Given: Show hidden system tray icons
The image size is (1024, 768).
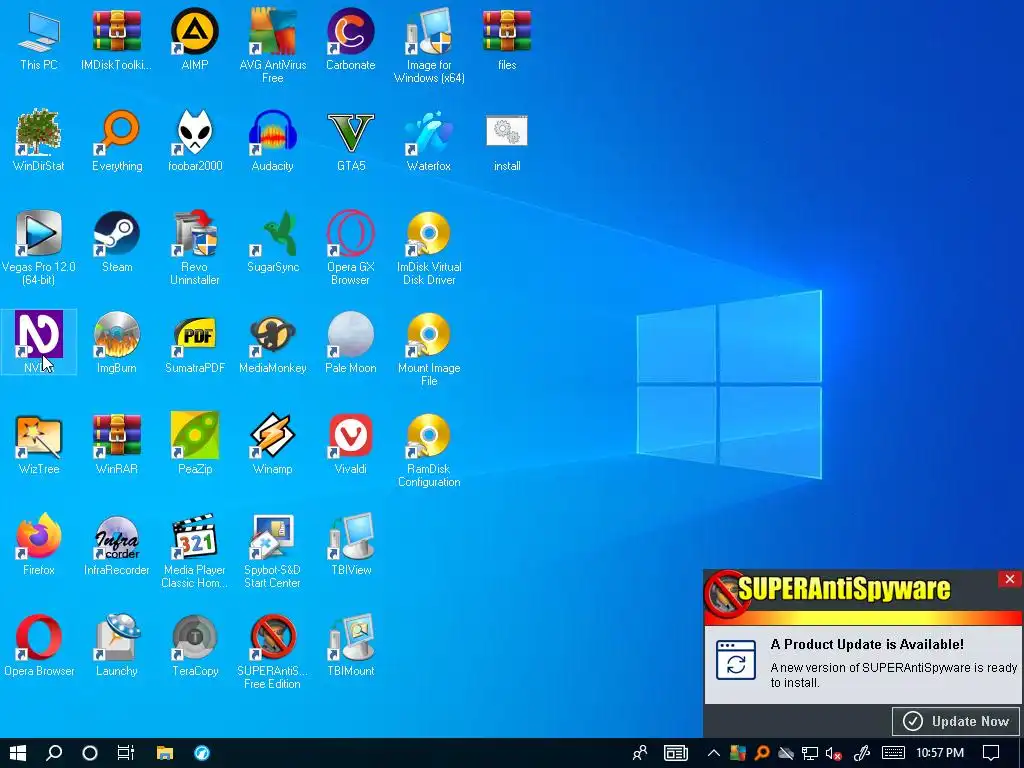Looking at the screenshot, I should pyautogui.click(x=713, y=753).
